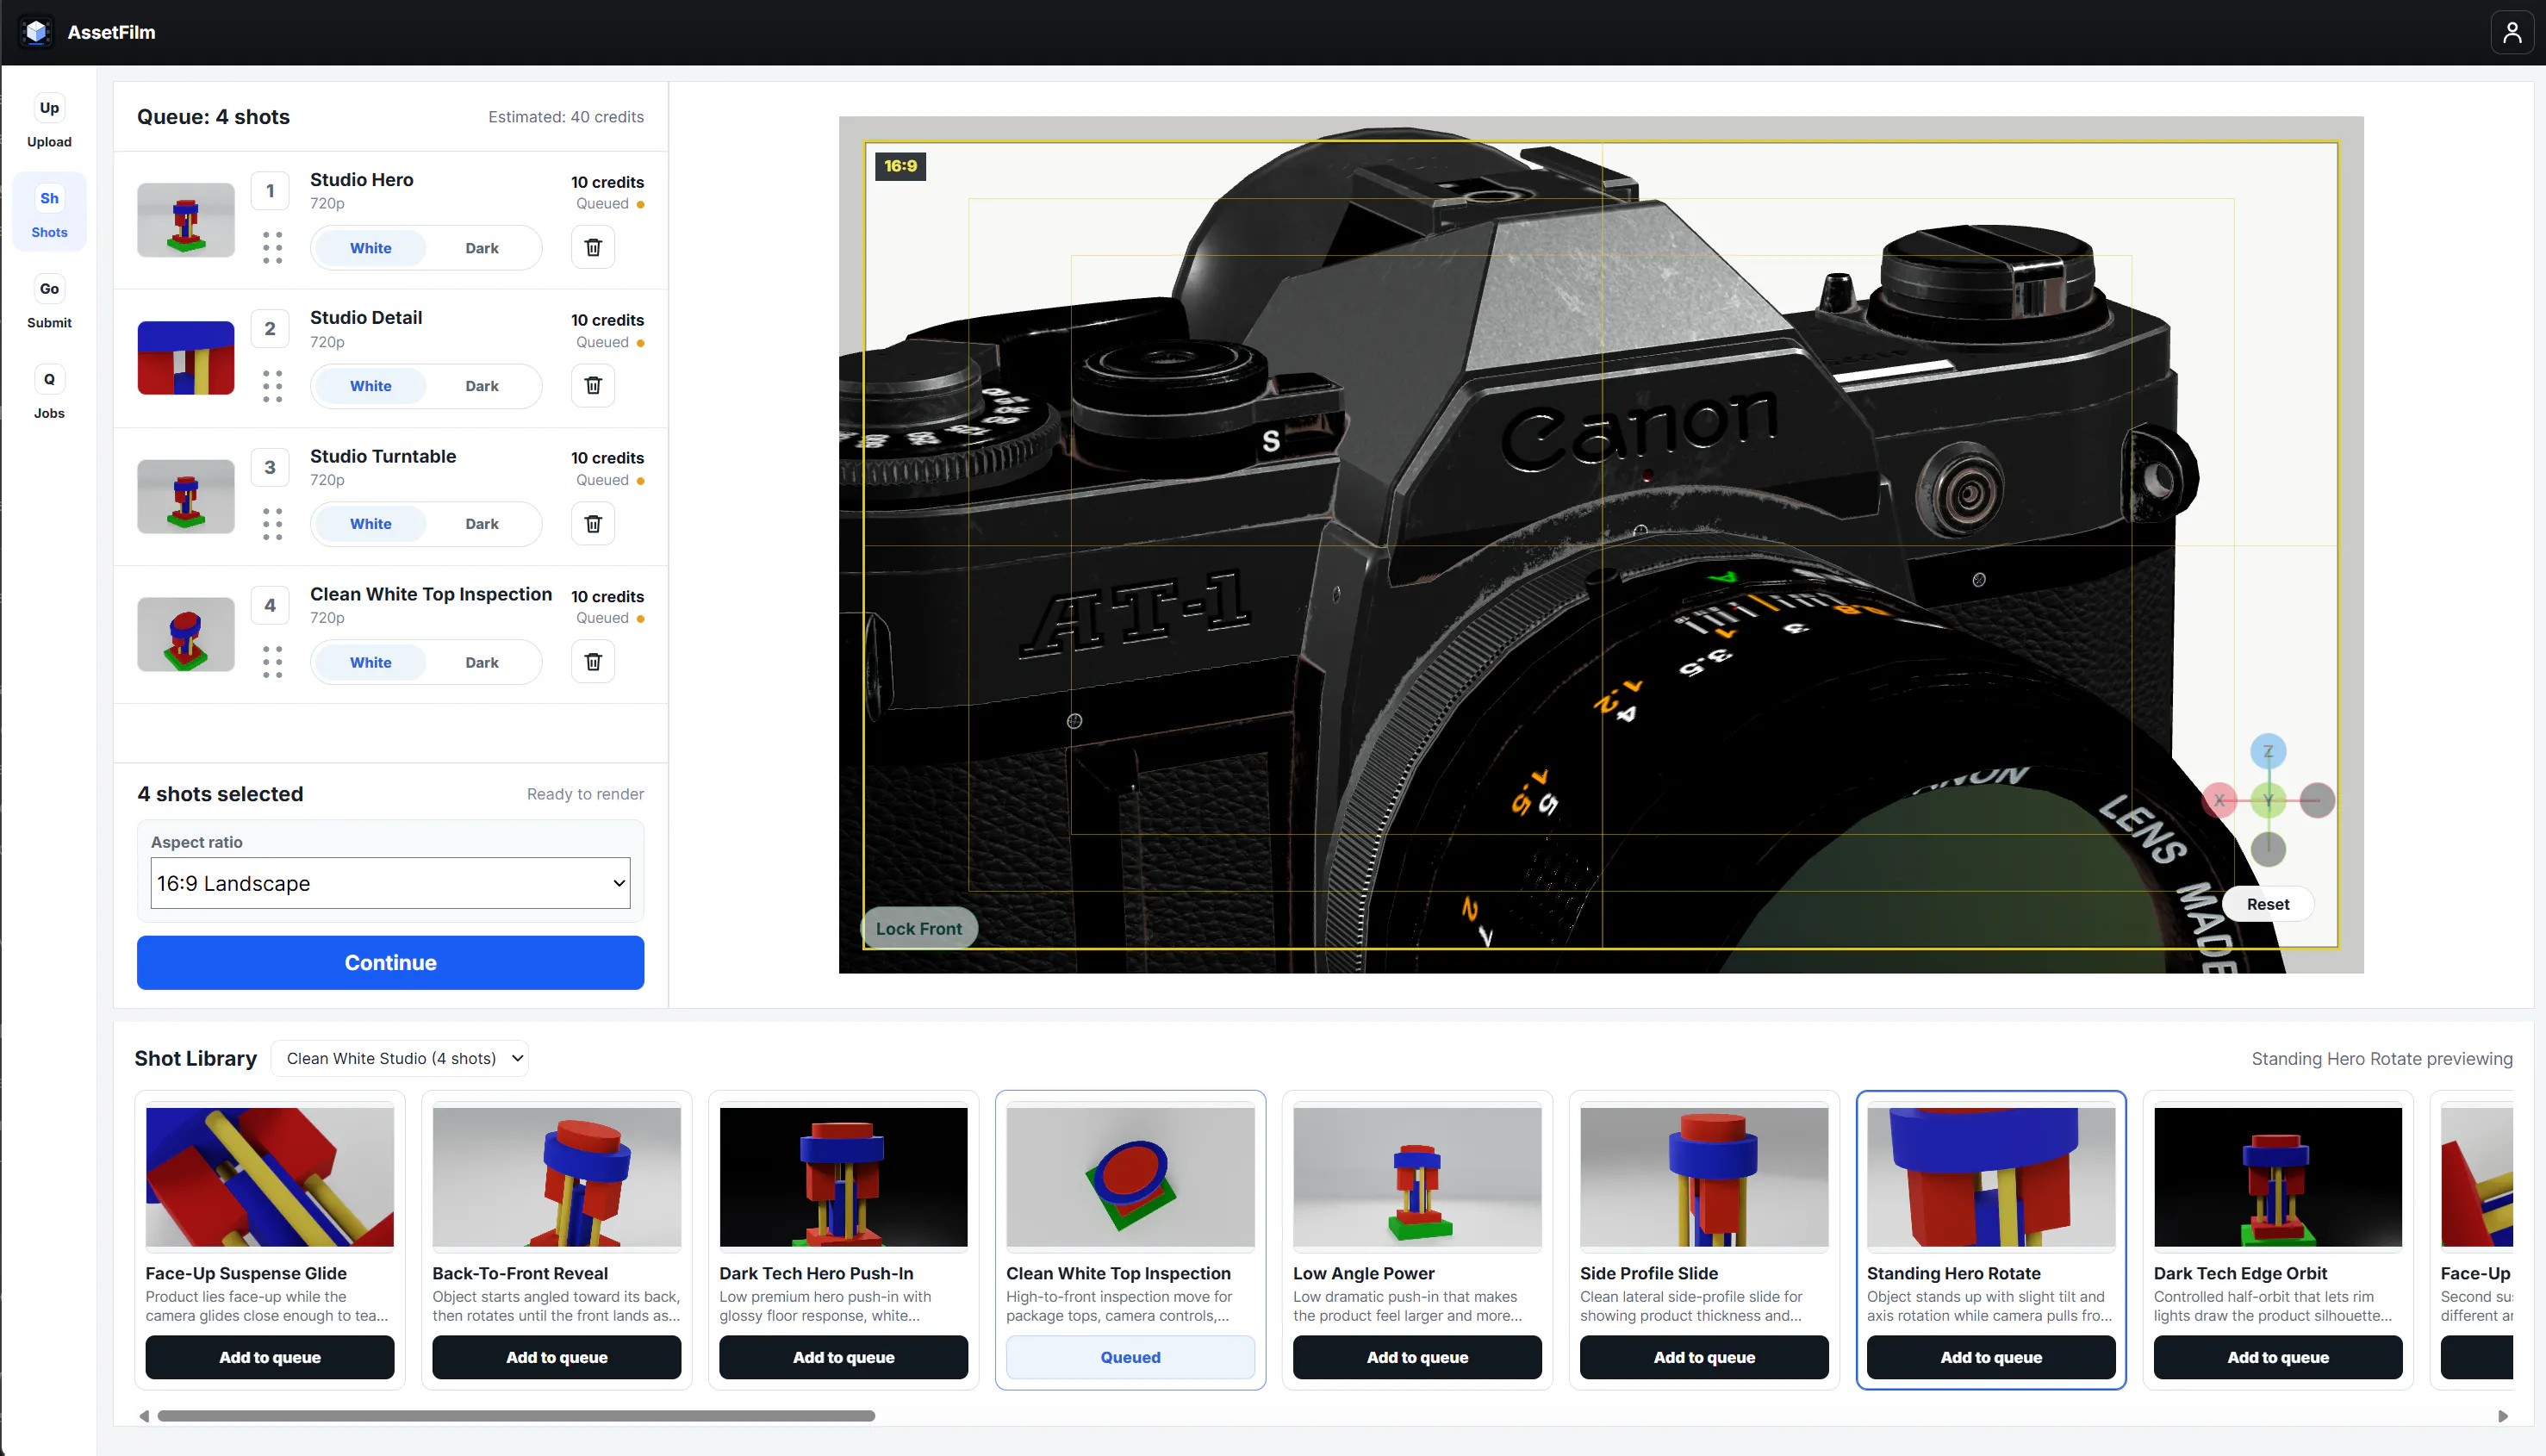Click Lock Front in the viewport
The width and height of the screenshot is (2546, 1456).
(918, 928)
